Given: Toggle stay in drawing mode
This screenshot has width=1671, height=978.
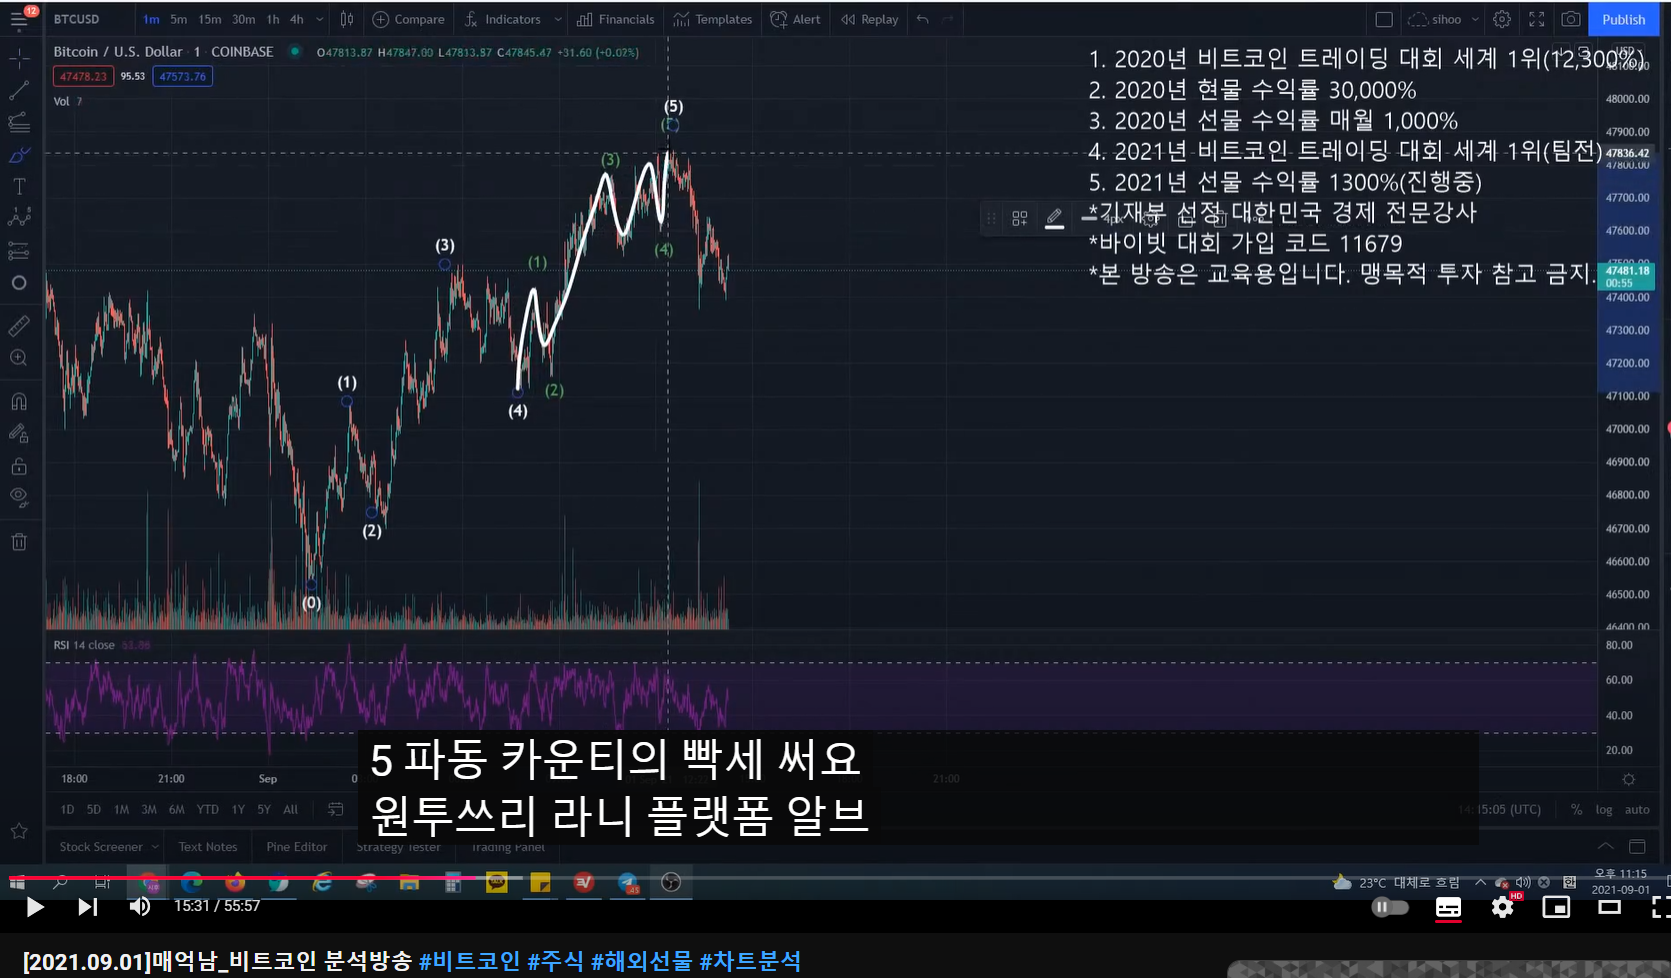Looking at the screenshot, I should pyautogui.click(x=19, y=434).
